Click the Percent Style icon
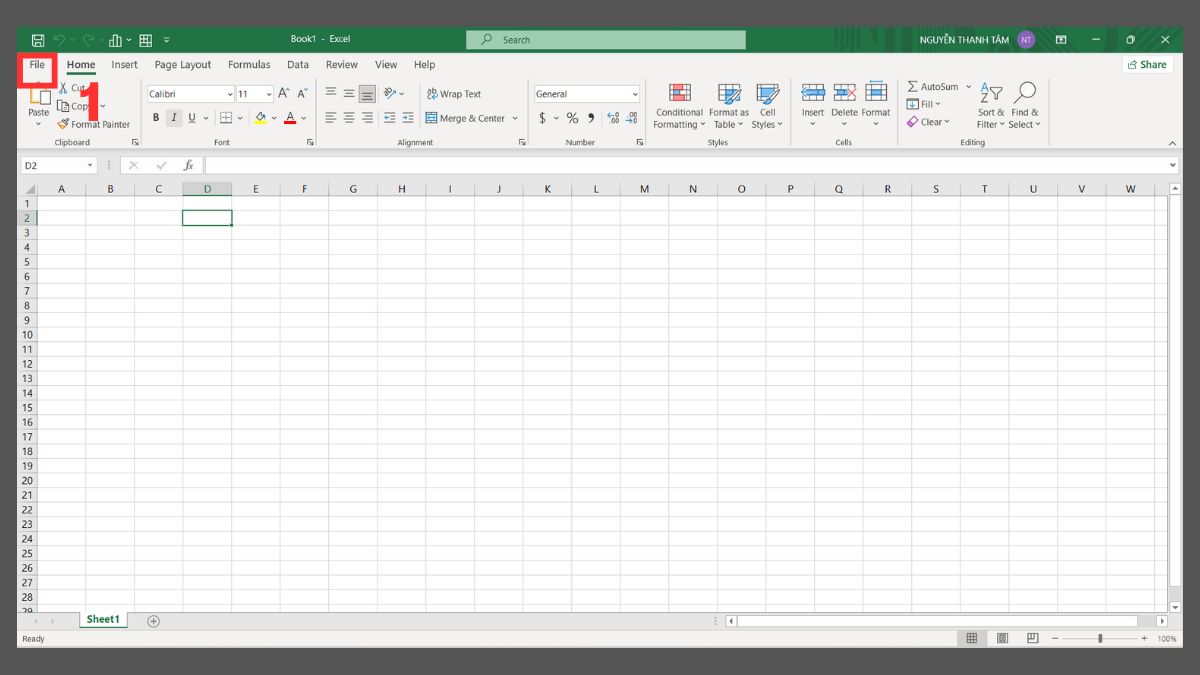 point(572,117)
